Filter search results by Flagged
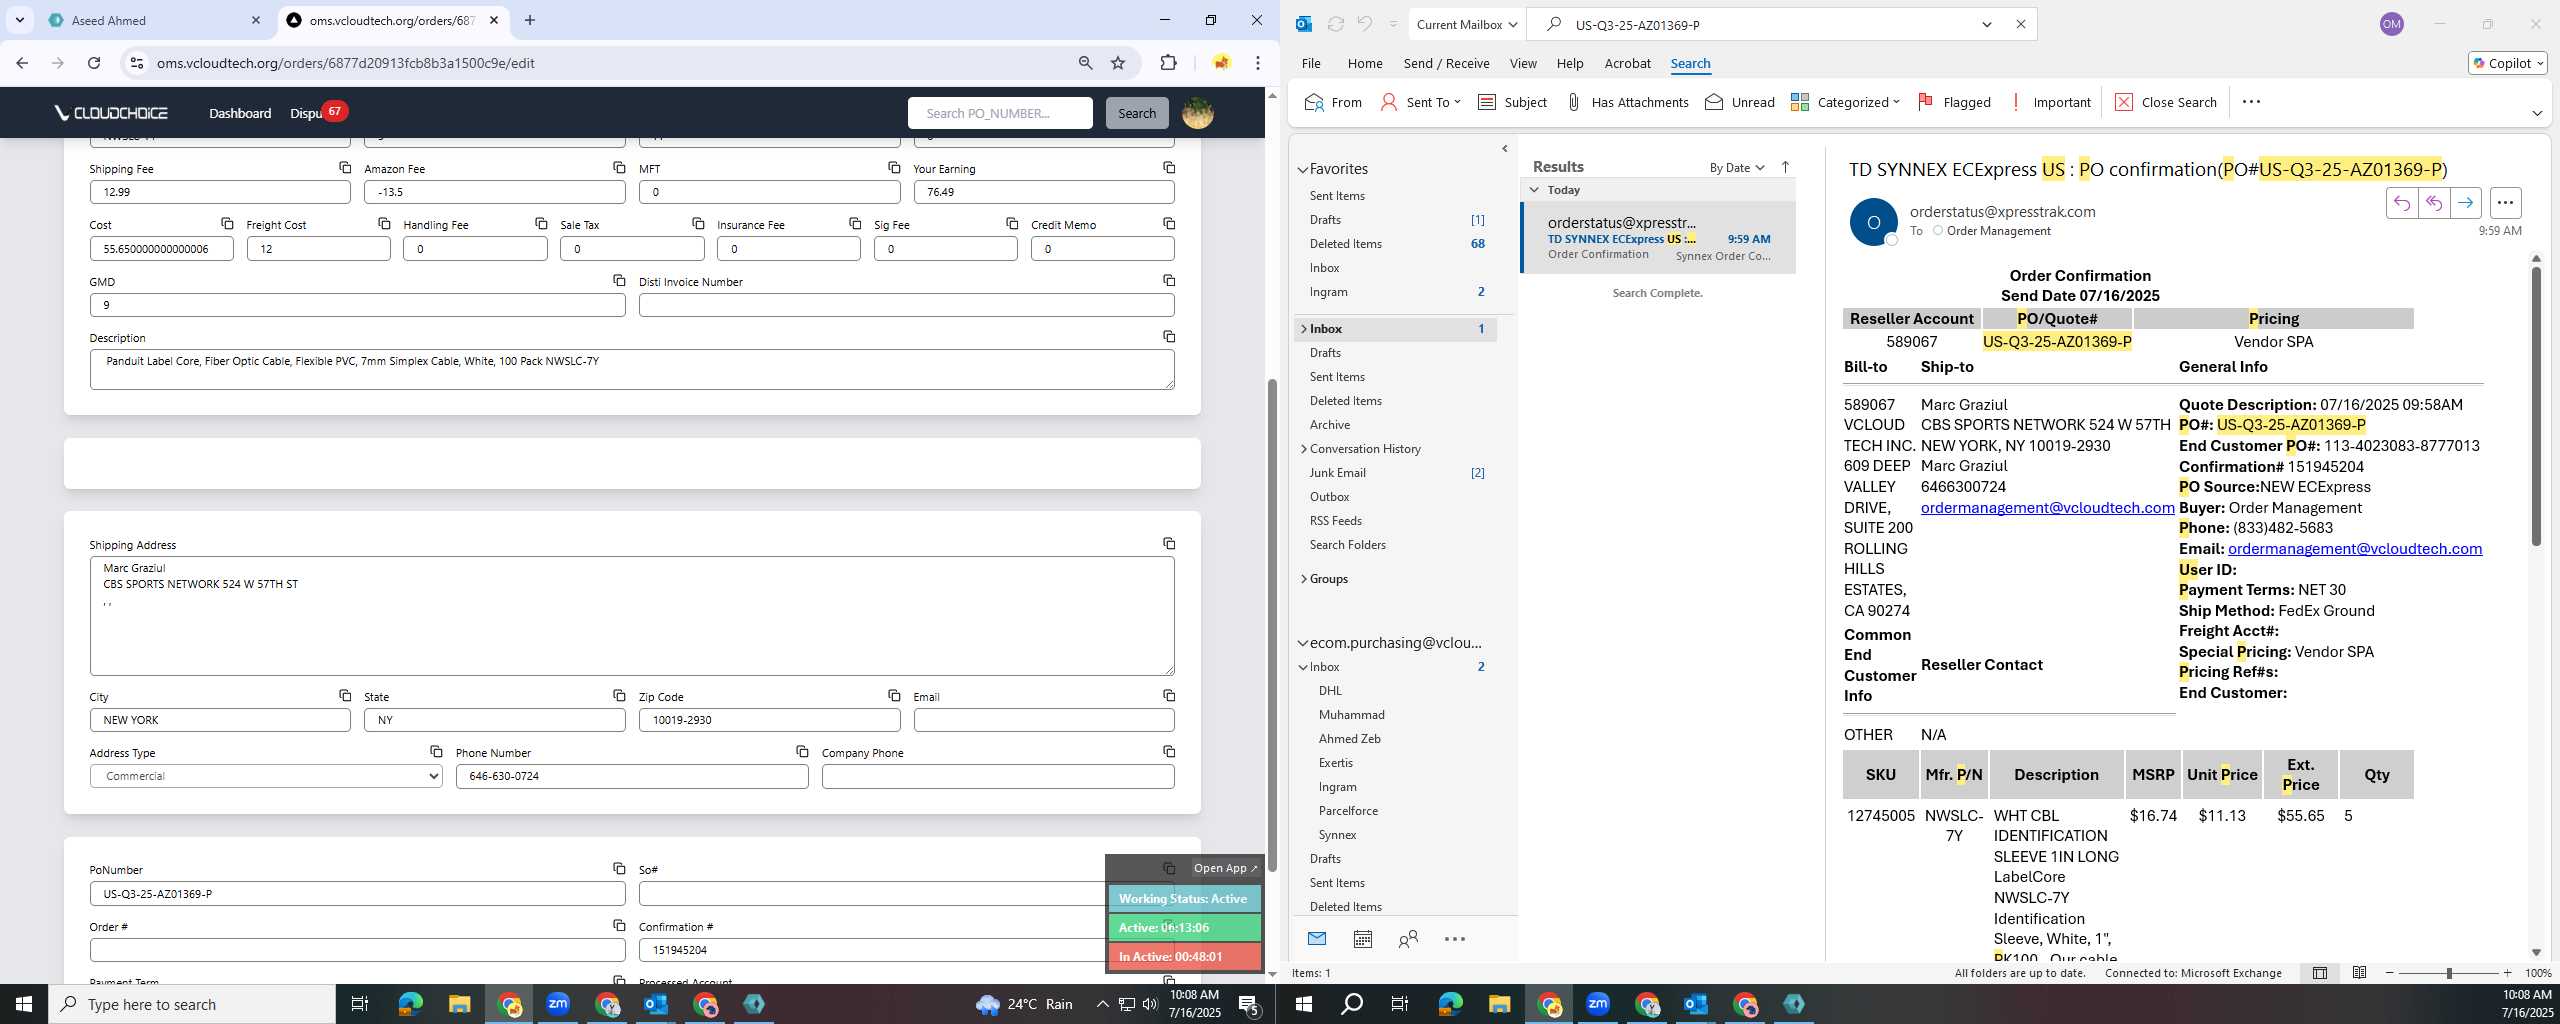 coord(1954,102)
